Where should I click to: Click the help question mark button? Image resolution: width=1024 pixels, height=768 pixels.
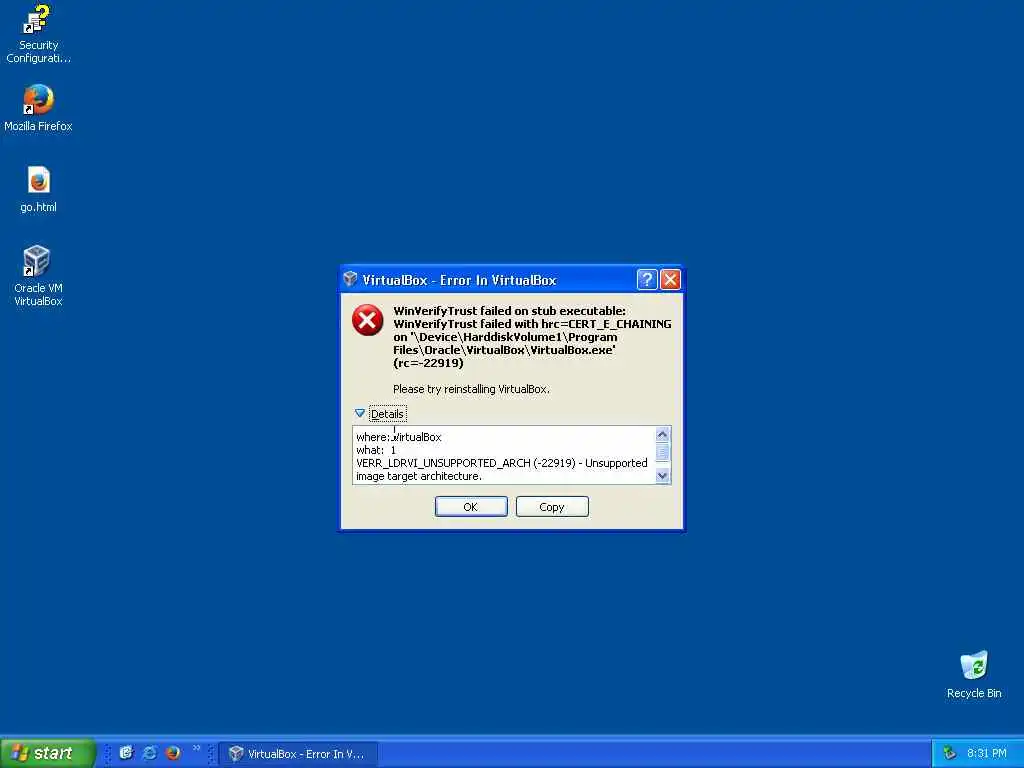pos(646,280)
